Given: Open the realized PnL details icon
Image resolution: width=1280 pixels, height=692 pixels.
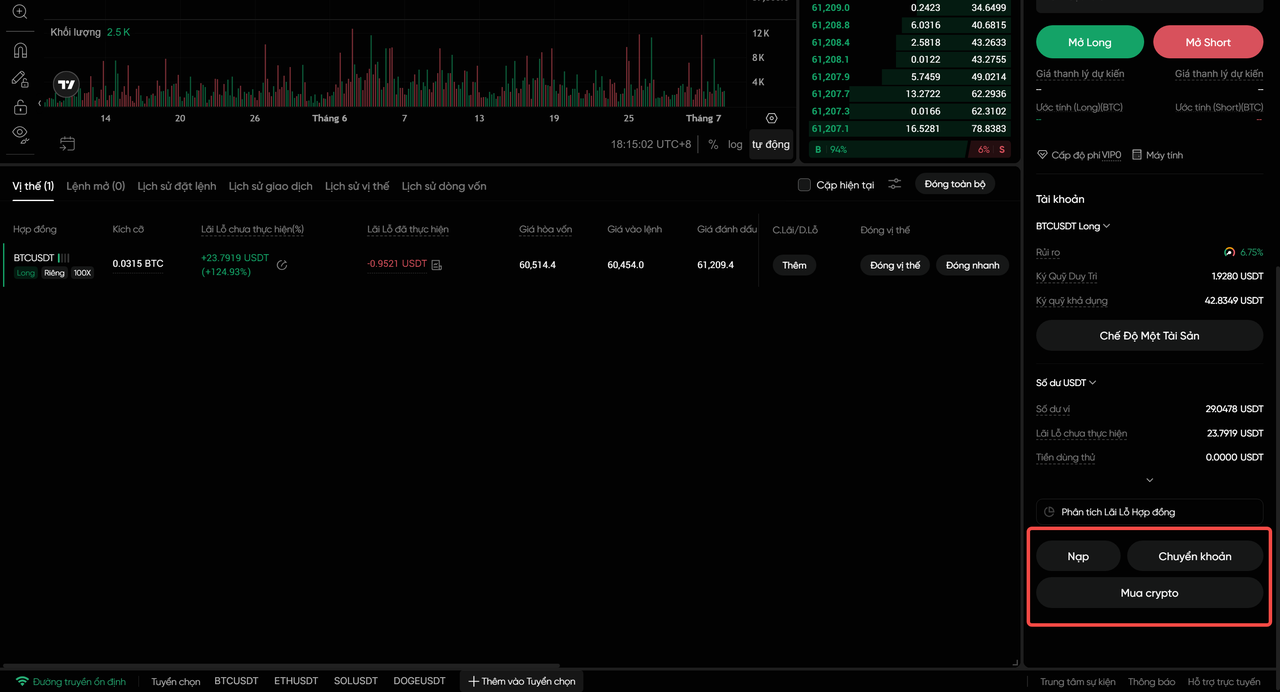Looking at the screenshot, I should tap(436, 265).
